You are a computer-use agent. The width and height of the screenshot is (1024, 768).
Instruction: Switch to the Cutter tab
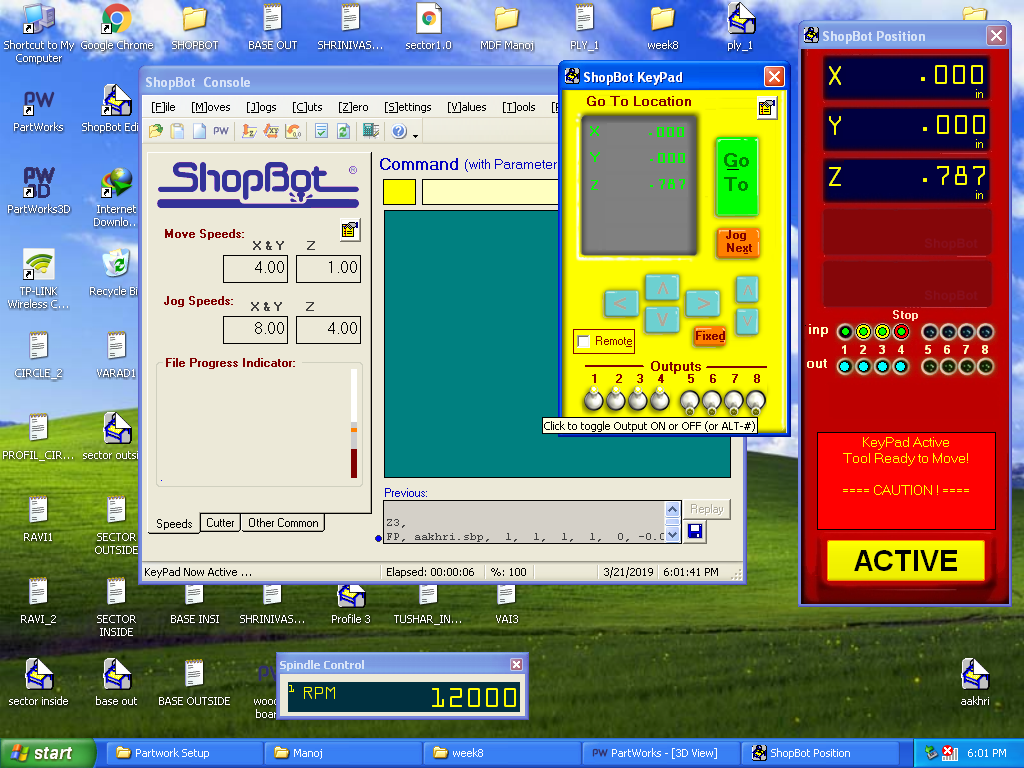220,523
